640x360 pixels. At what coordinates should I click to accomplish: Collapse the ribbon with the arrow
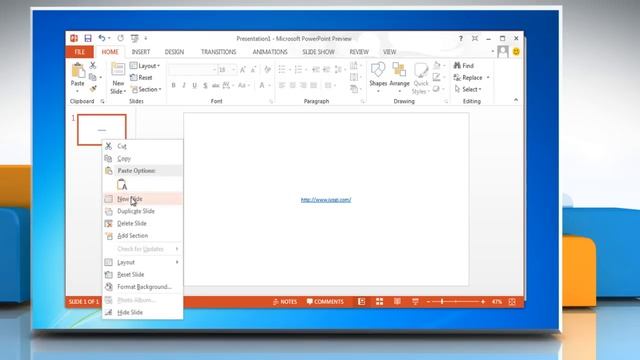click(516, 100)
